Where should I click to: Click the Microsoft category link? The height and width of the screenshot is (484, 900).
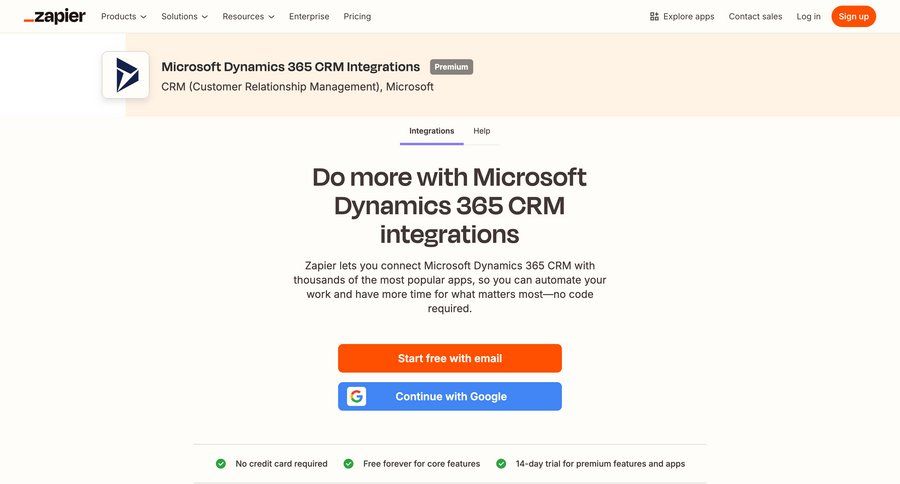click(410, 87)
